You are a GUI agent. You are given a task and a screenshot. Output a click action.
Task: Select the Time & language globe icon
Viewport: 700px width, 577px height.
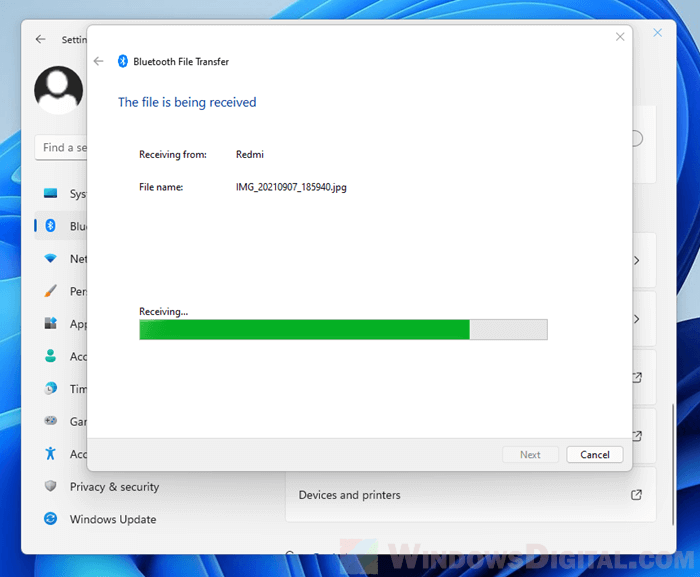pyautogui.click(x=51, y=389)
